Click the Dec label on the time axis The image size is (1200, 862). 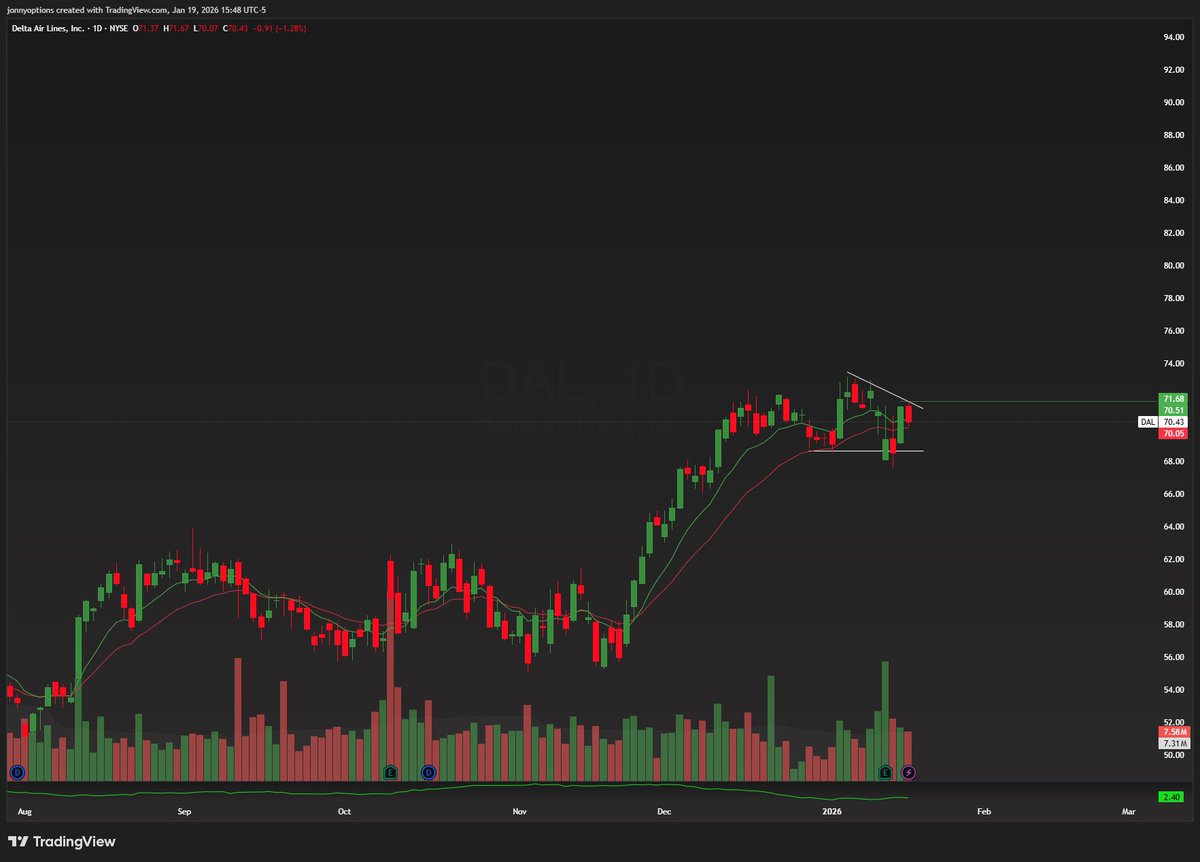tap(666, 812)
